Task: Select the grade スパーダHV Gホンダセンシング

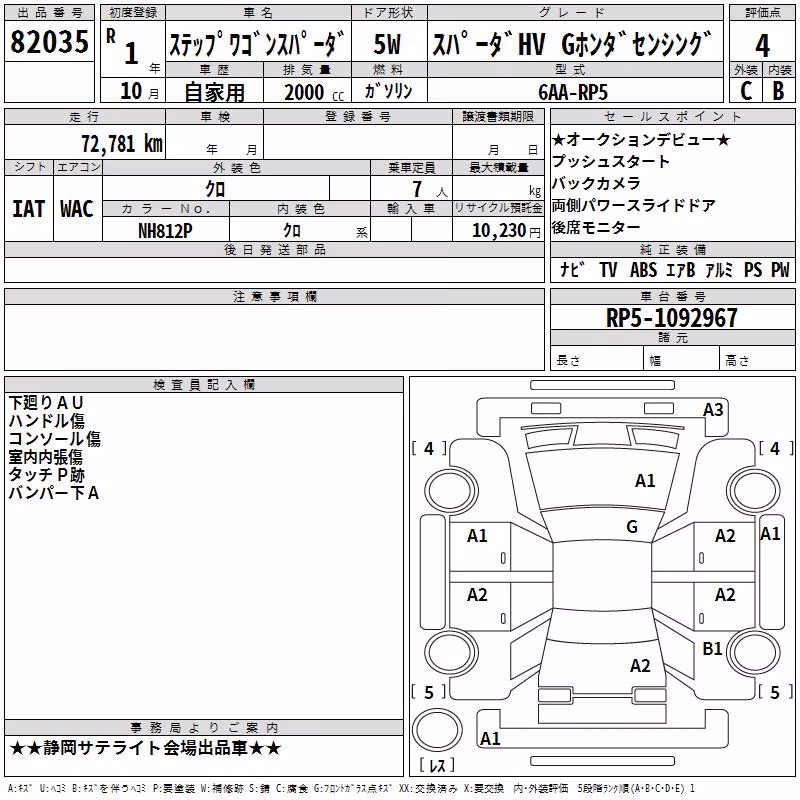Action: click(571, 43)
